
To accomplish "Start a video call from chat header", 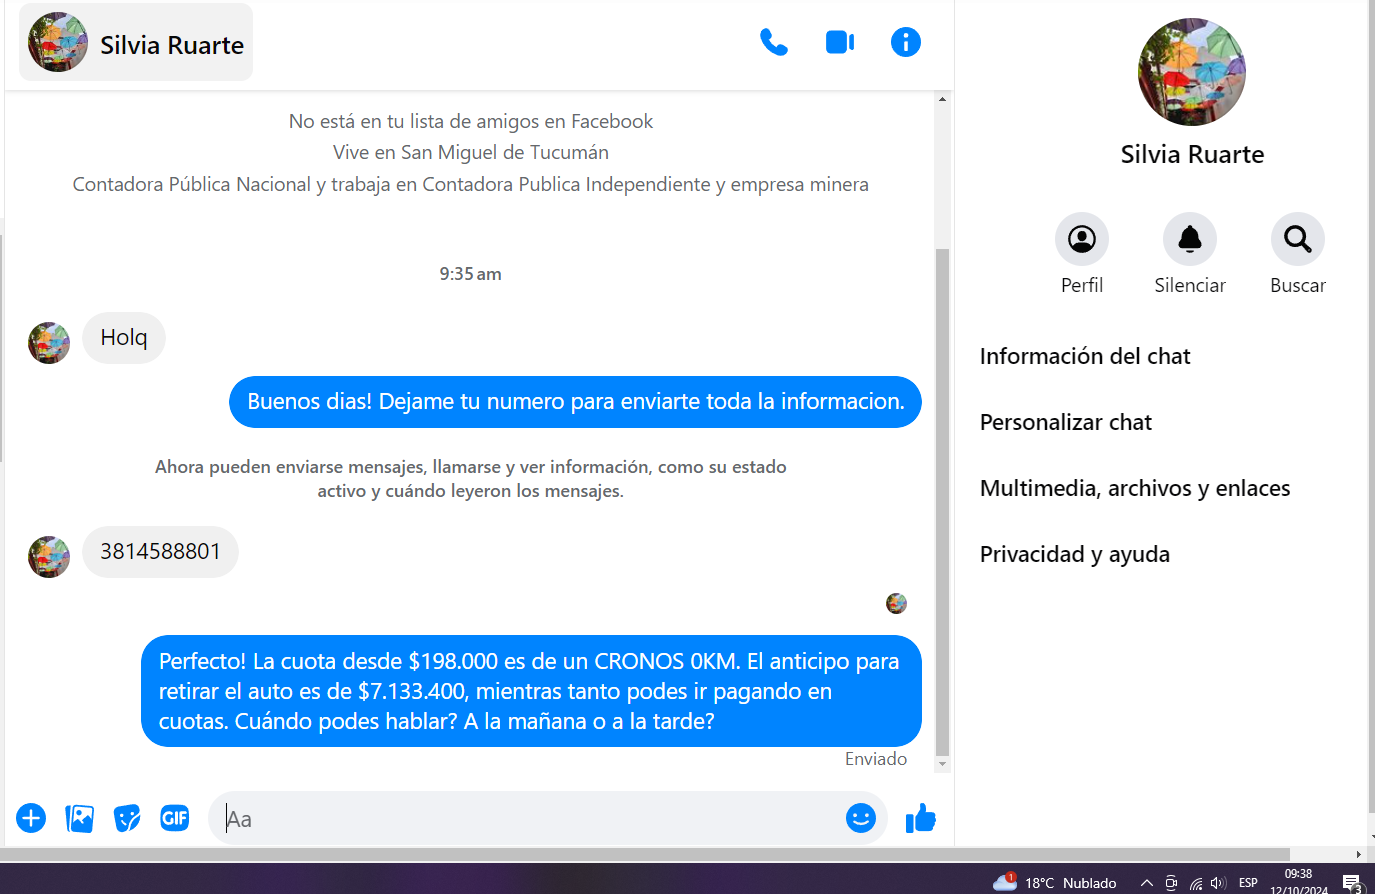I will click(839, 42).
